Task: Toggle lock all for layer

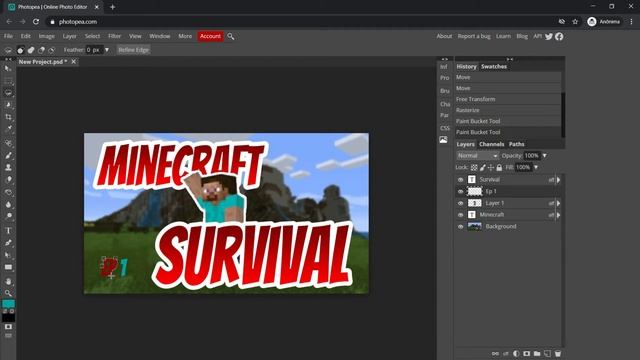Action: (499, 167)
